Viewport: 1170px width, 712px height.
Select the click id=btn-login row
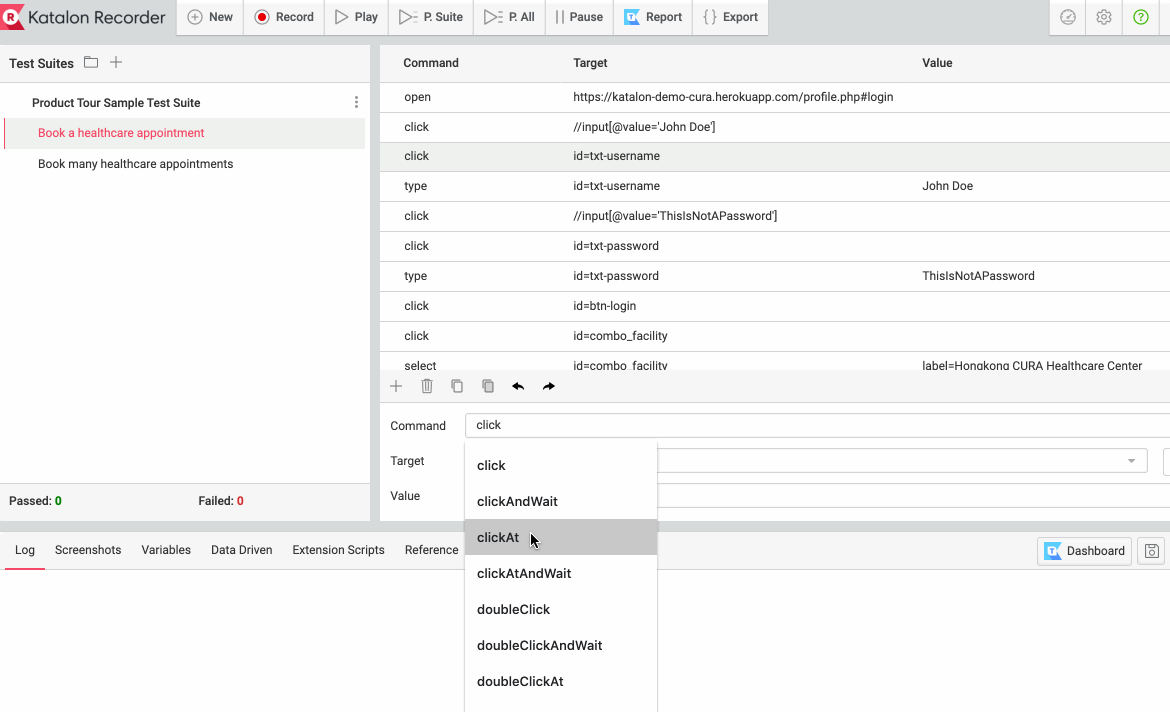775,306
